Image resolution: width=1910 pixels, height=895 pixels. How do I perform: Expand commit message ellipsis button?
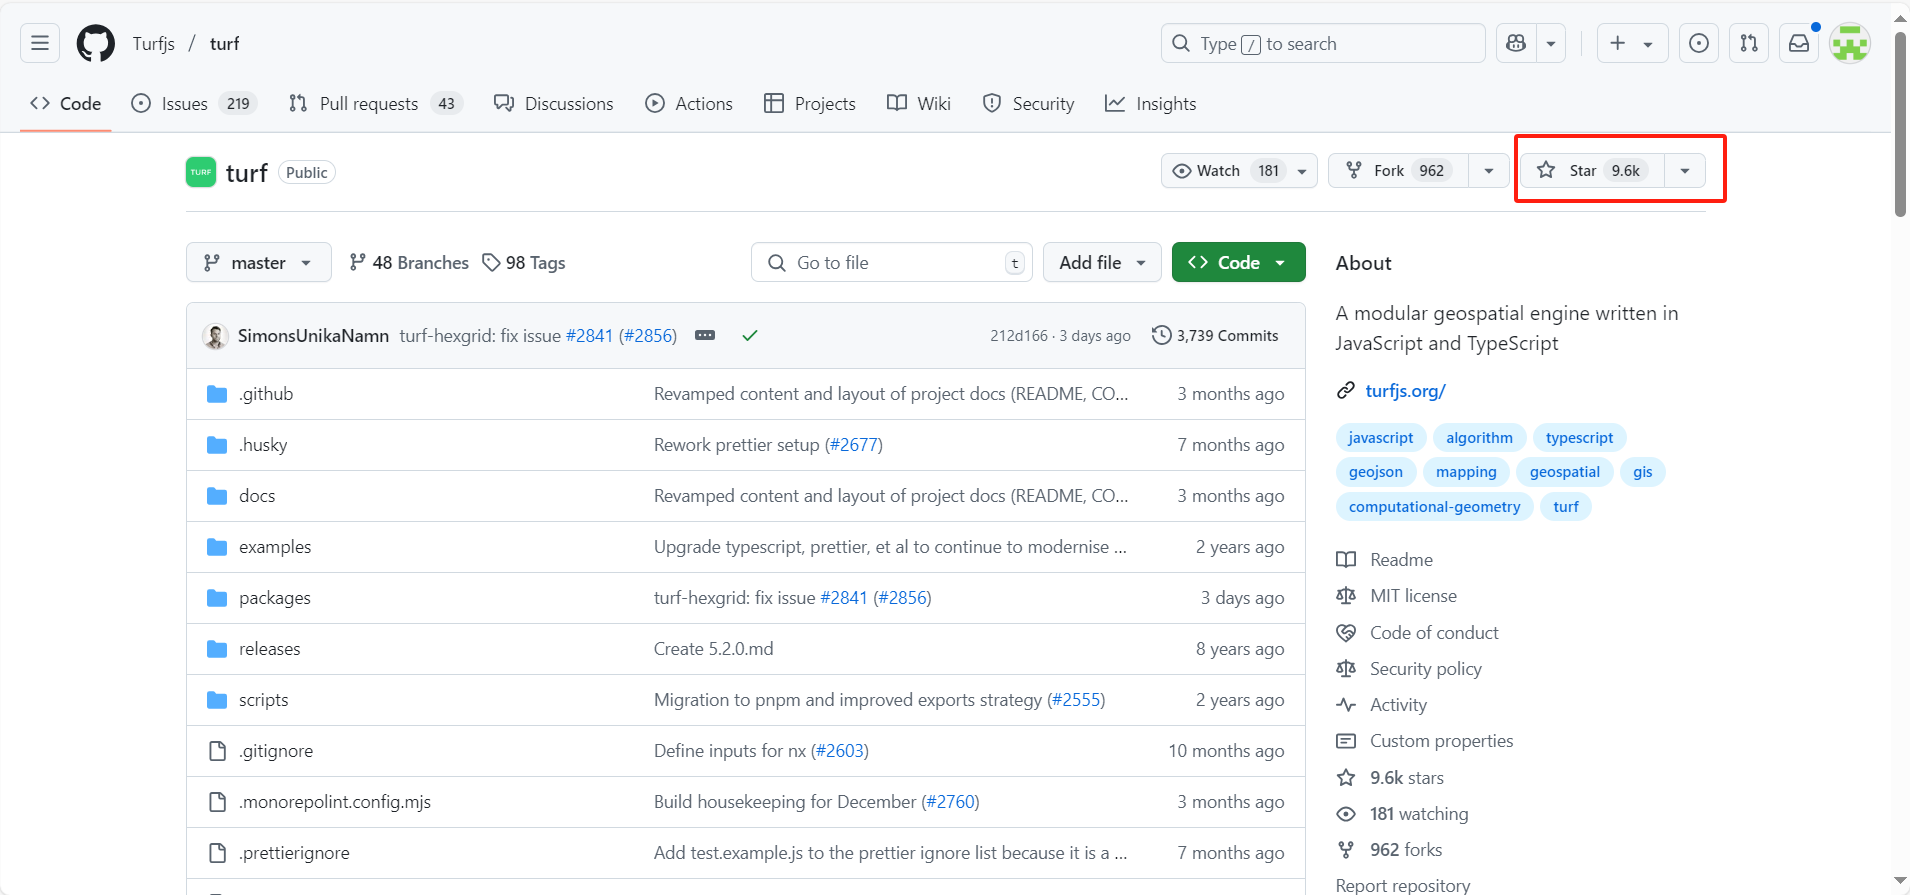705,335
